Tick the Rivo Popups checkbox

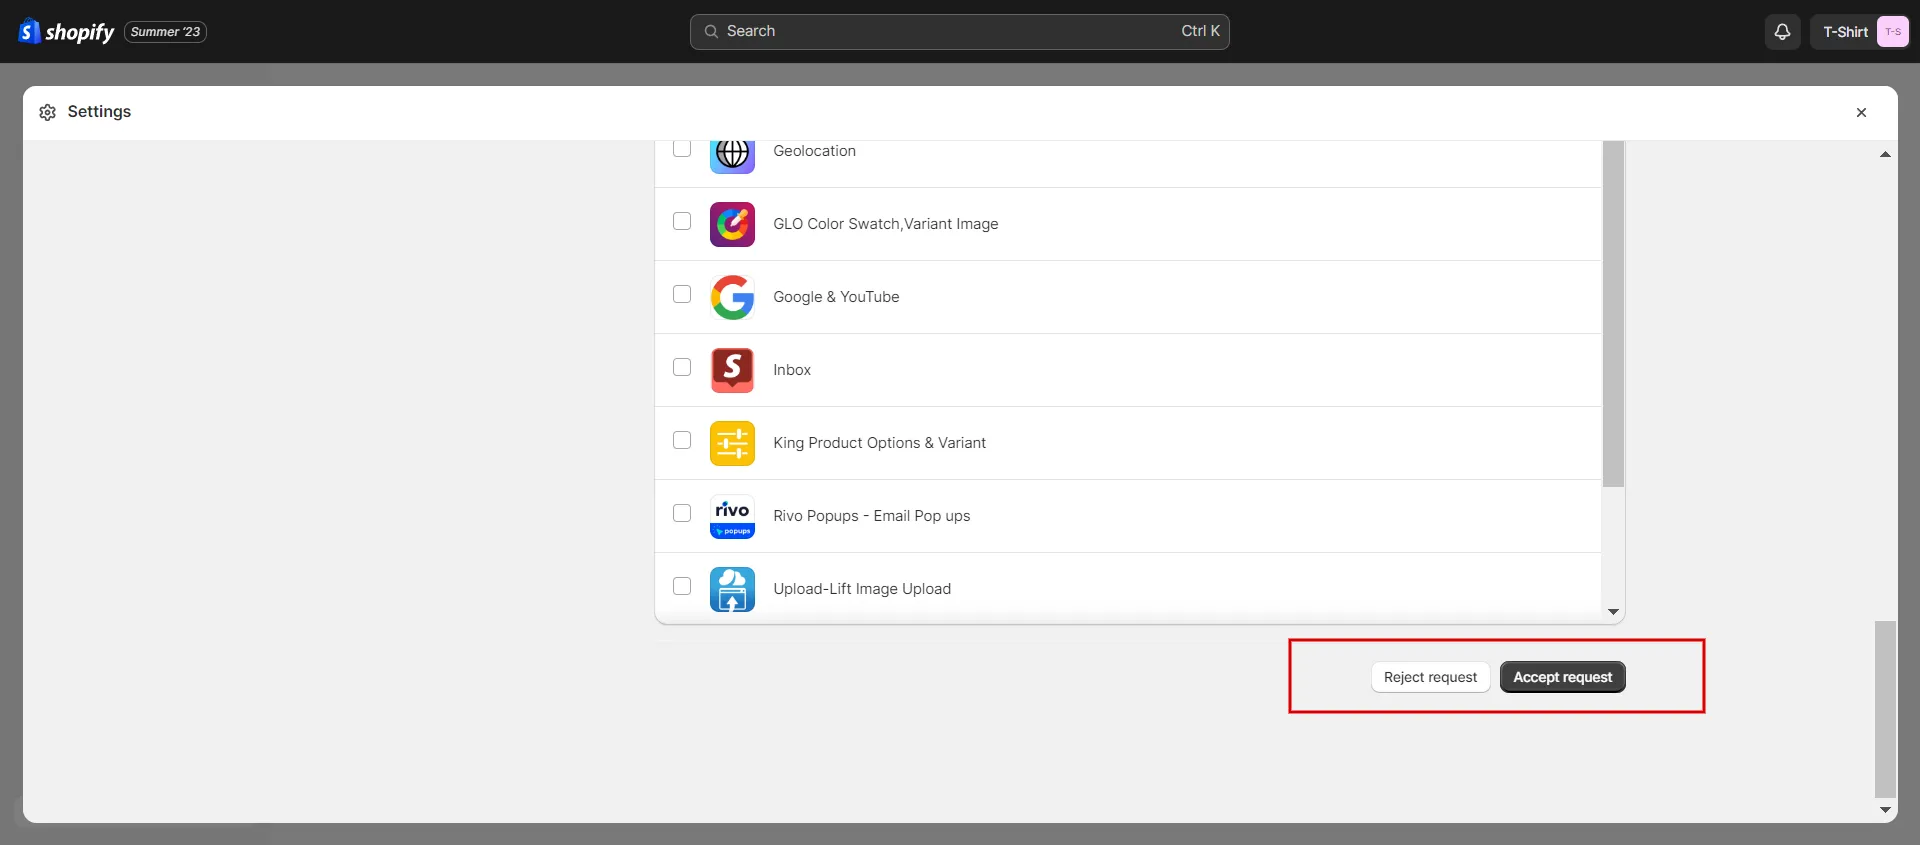pos(682,513)
